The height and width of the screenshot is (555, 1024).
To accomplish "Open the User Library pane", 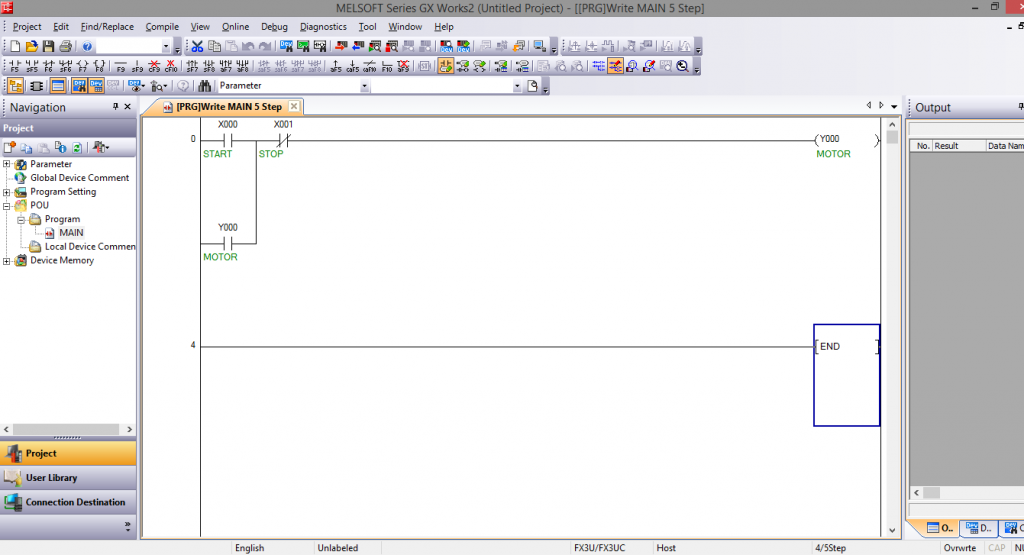I will pos(51,478).
